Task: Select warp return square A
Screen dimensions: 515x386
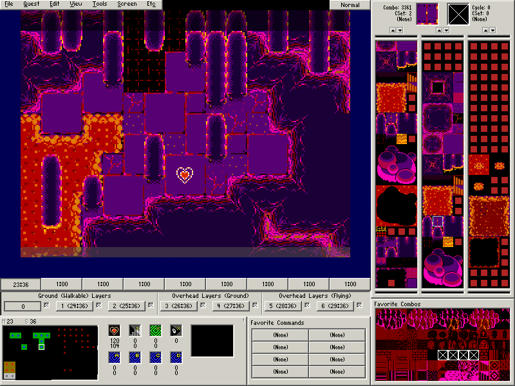Action: click(x=114, y=358)
